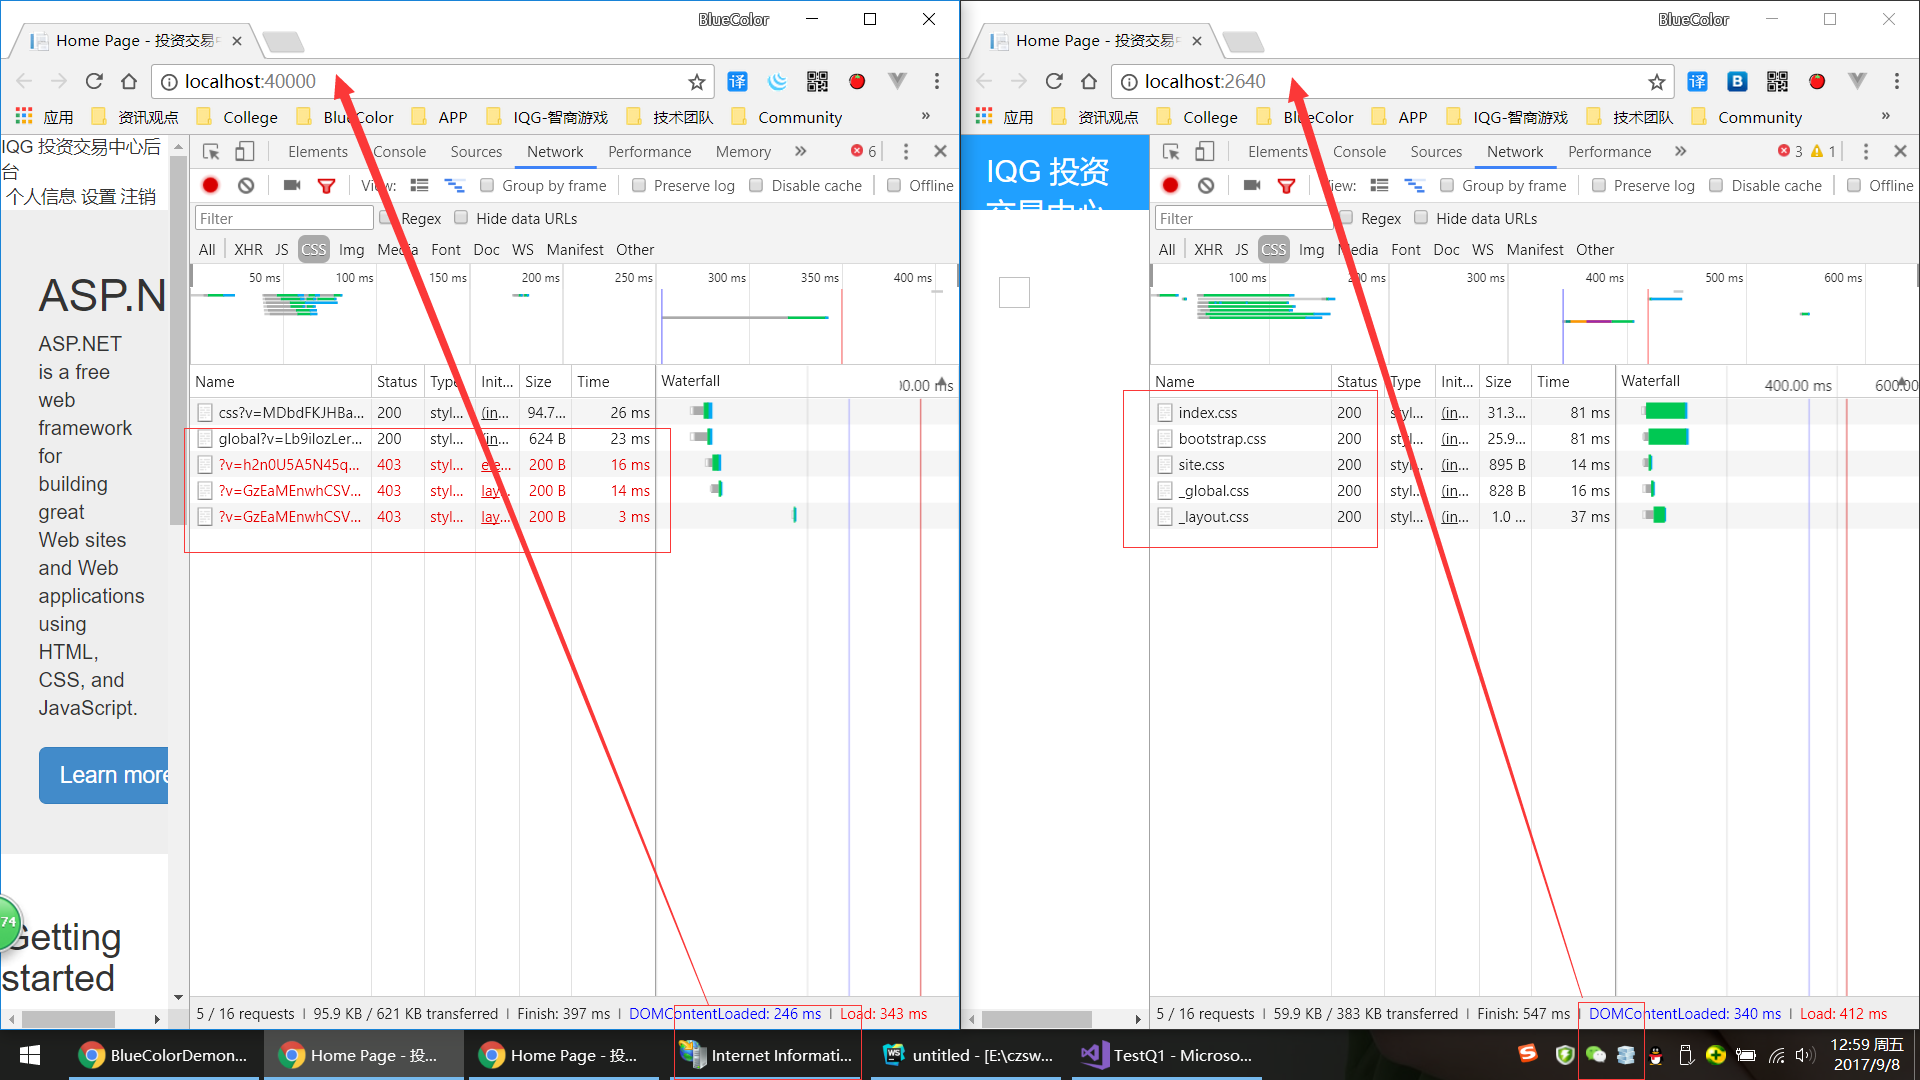This screenshot has width=1920, height=1080.
Task: Bookmark localhost:40000 with the star icon
Action: pyautogui.click(x=697, y=82)
